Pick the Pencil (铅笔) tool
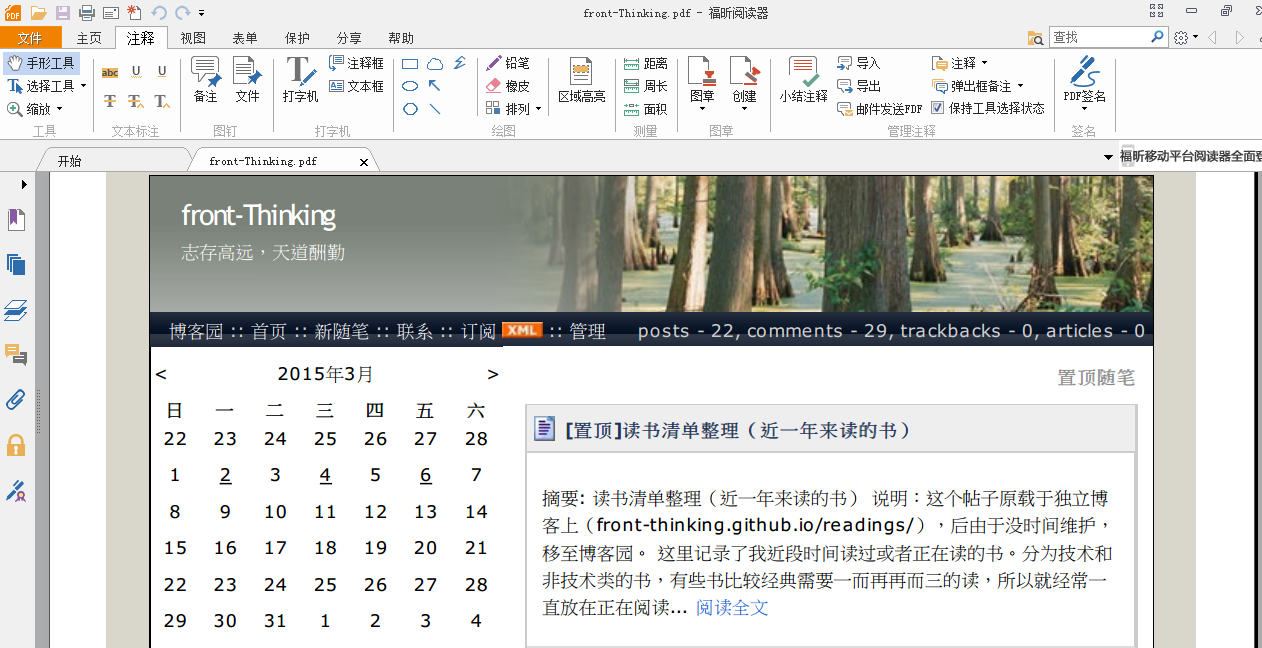 click(x=508, y=63)
